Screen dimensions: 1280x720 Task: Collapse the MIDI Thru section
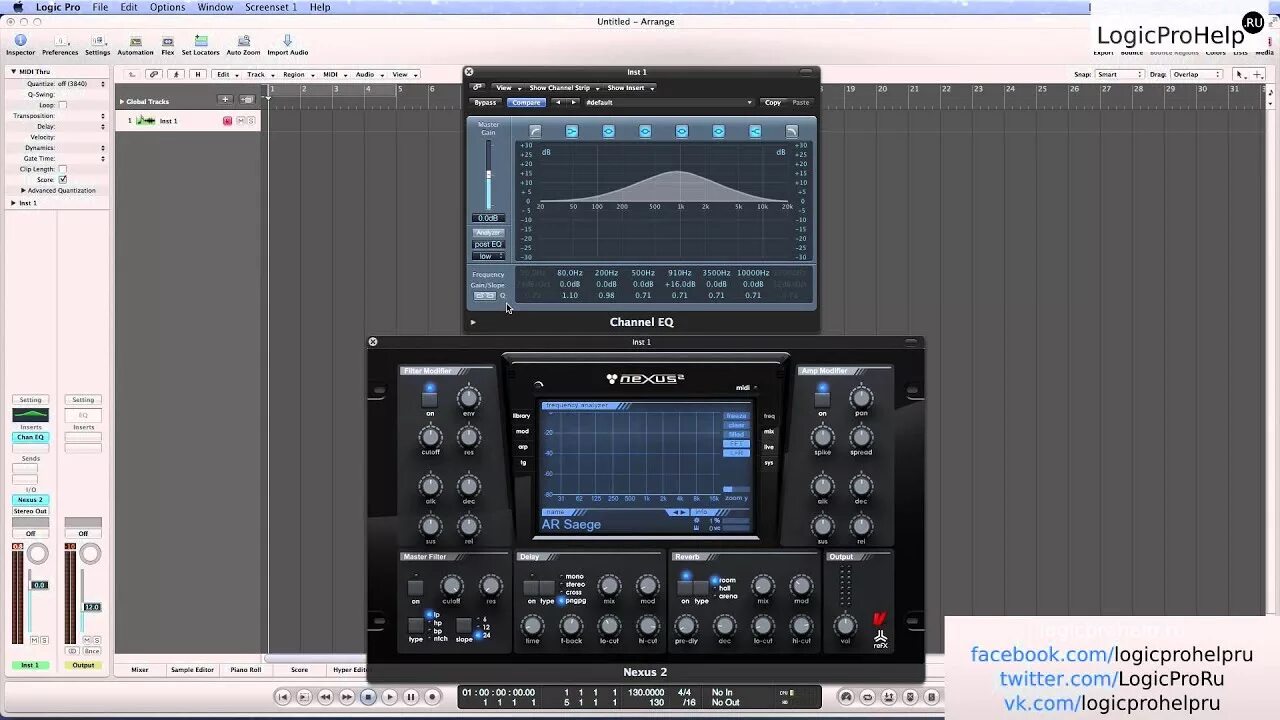(14, 72)
